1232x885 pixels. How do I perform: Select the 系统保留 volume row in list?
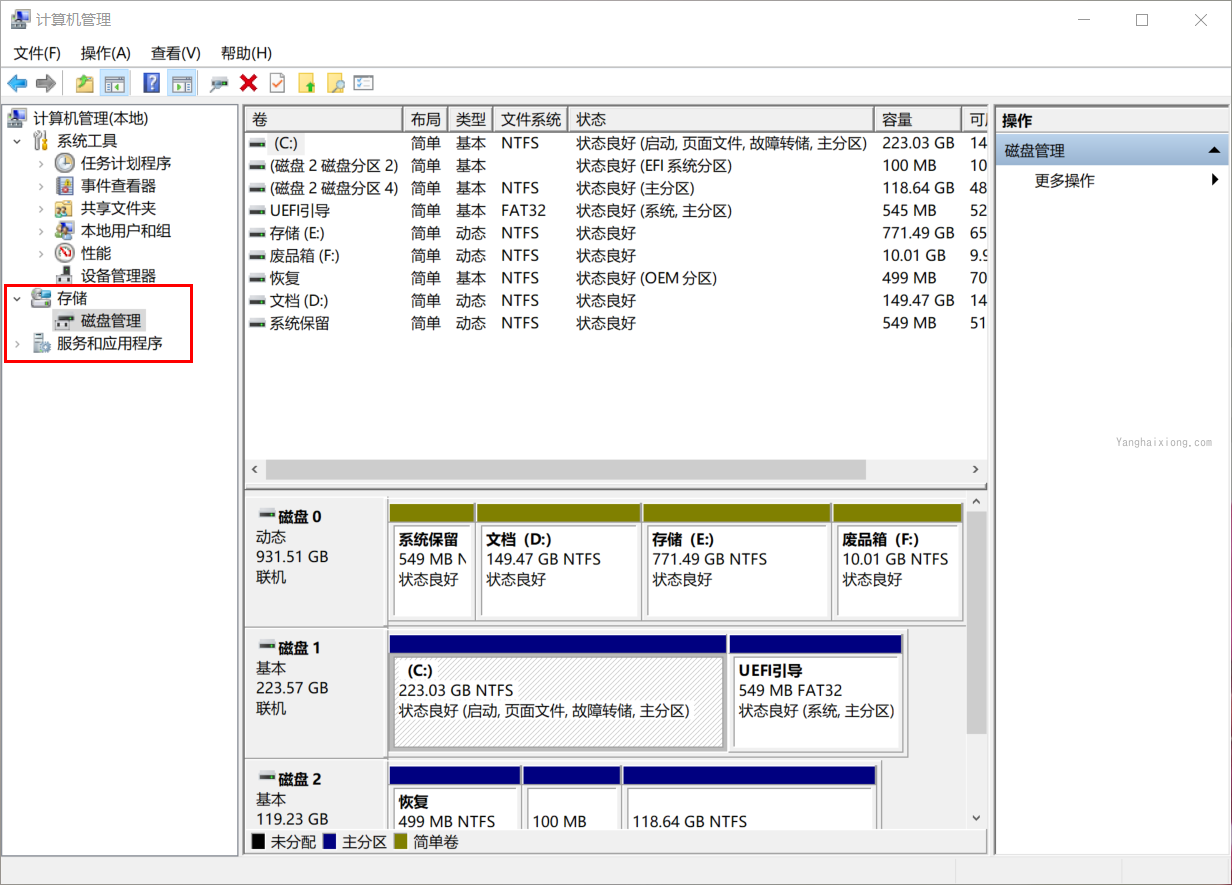pyautogui.click(x=617, y=323)
